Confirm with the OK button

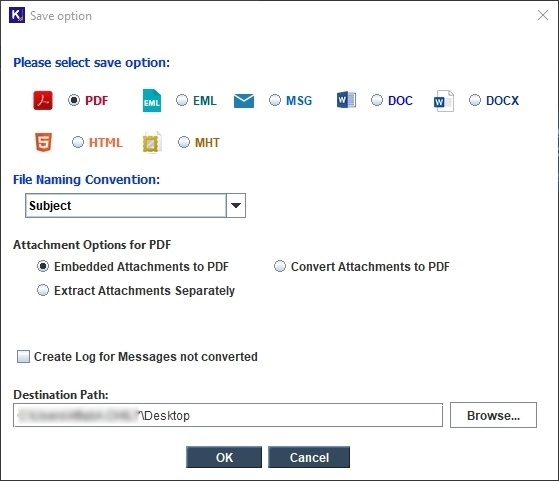tap(224, 457)
